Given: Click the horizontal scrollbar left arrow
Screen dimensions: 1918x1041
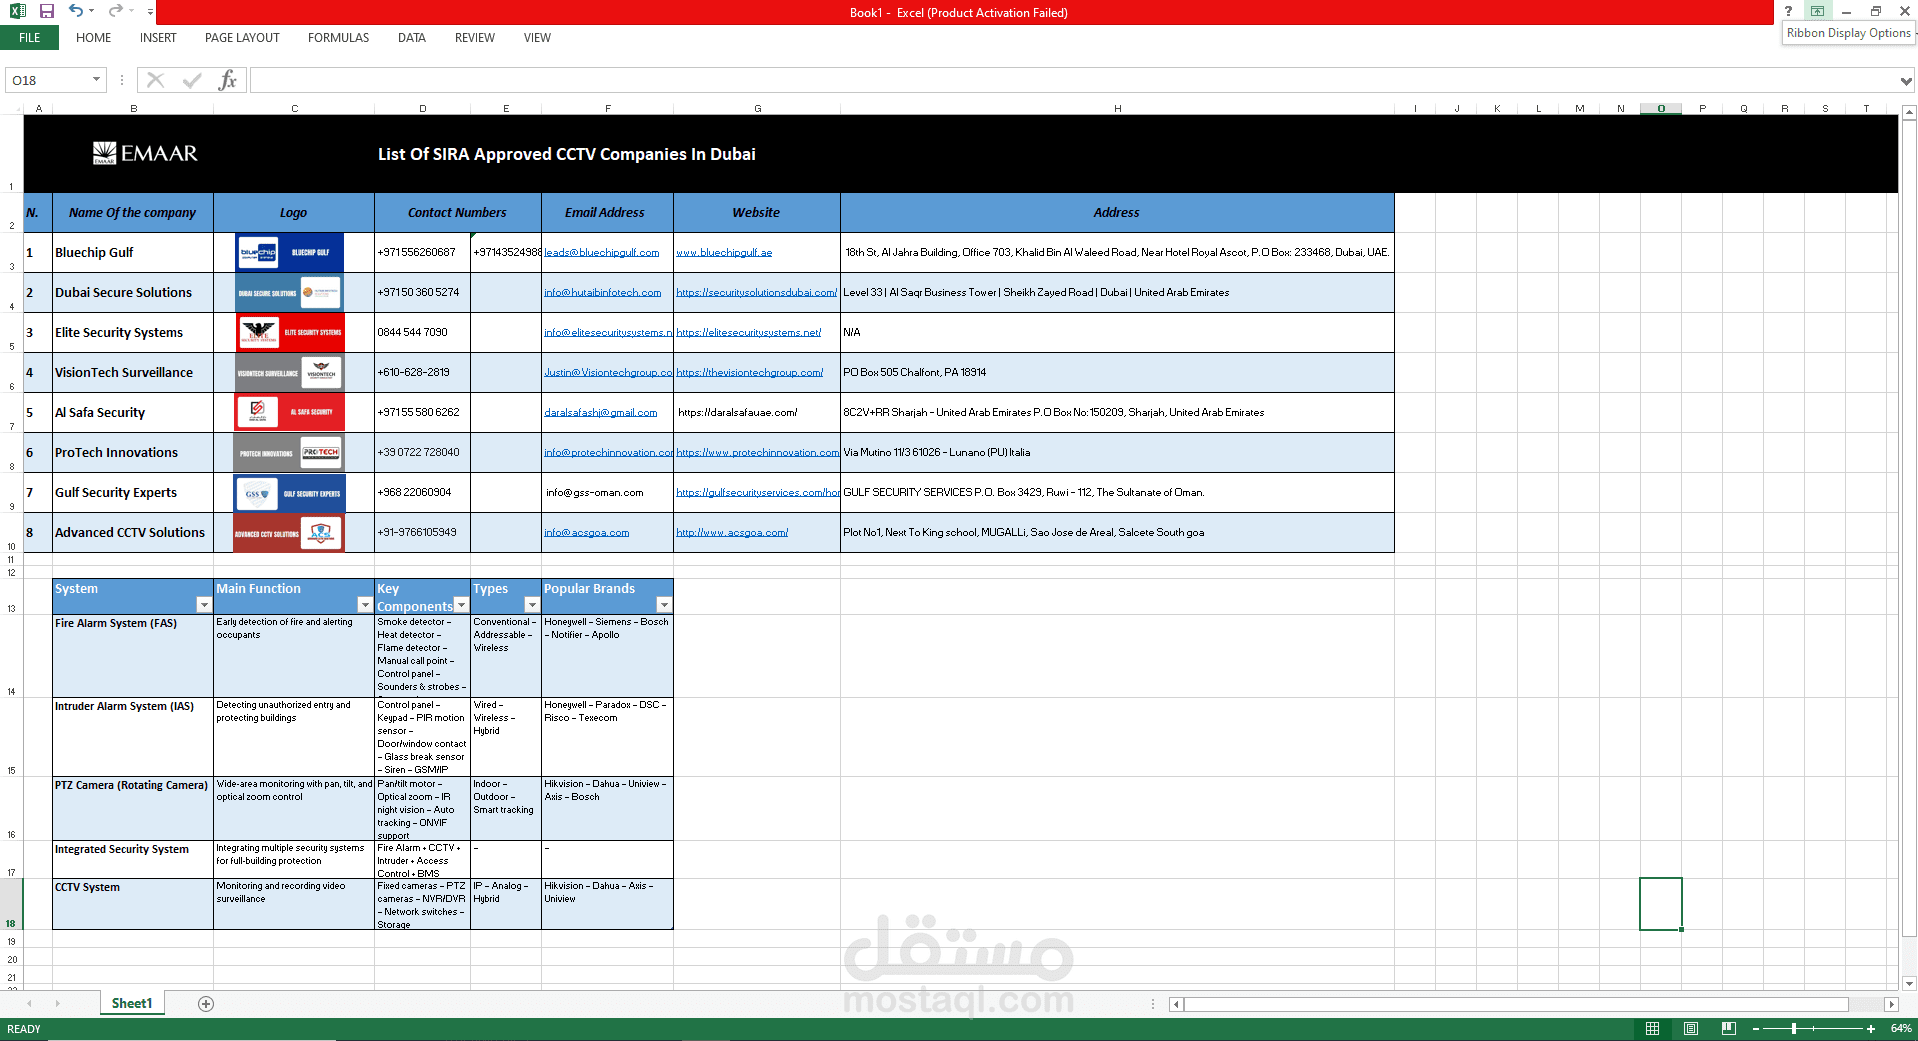Looking at the screenshot, I should 1176,1004.
